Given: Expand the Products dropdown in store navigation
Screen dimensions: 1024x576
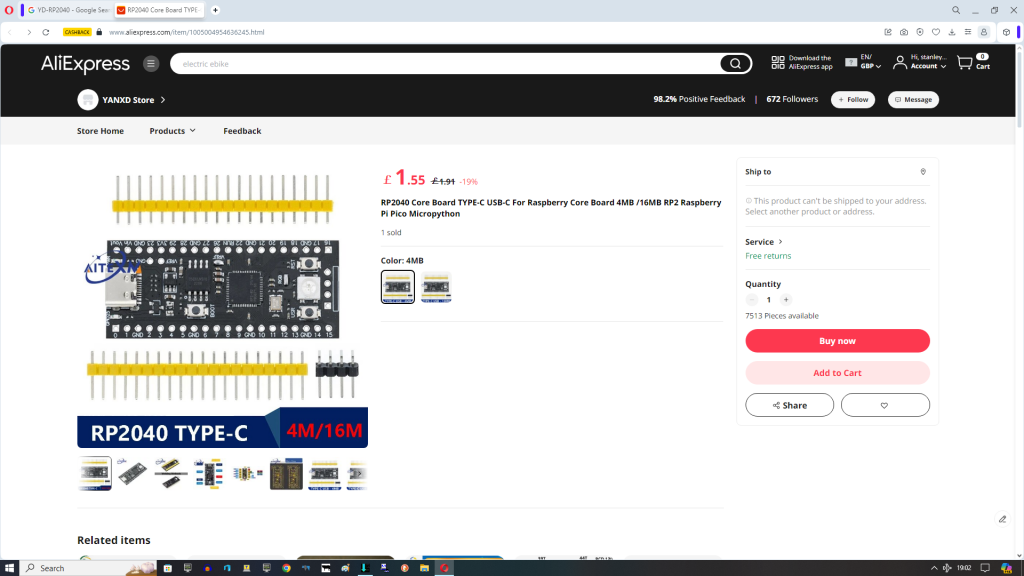Looking at the screenshot, I should click(172, 131).
